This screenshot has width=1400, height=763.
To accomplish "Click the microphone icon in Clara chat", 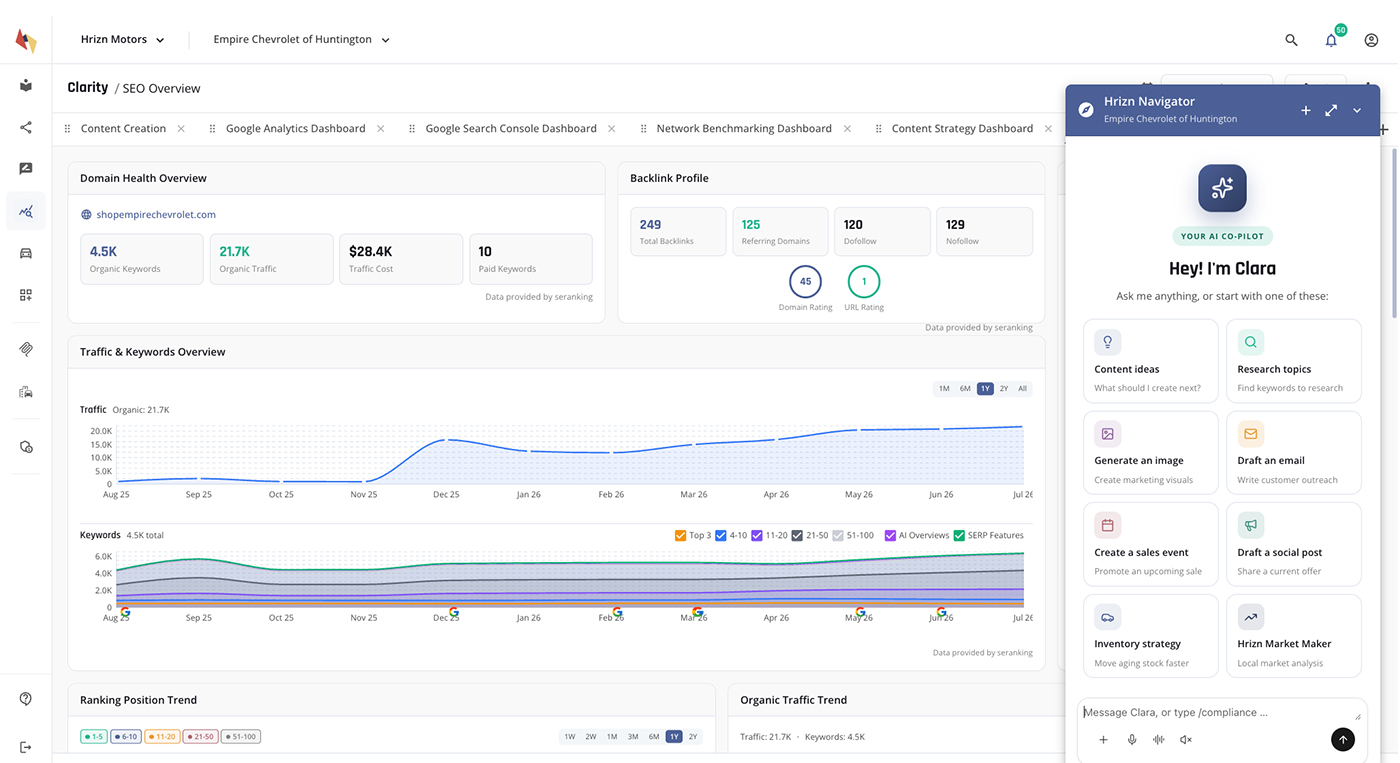I will [x=1132, y=740].
